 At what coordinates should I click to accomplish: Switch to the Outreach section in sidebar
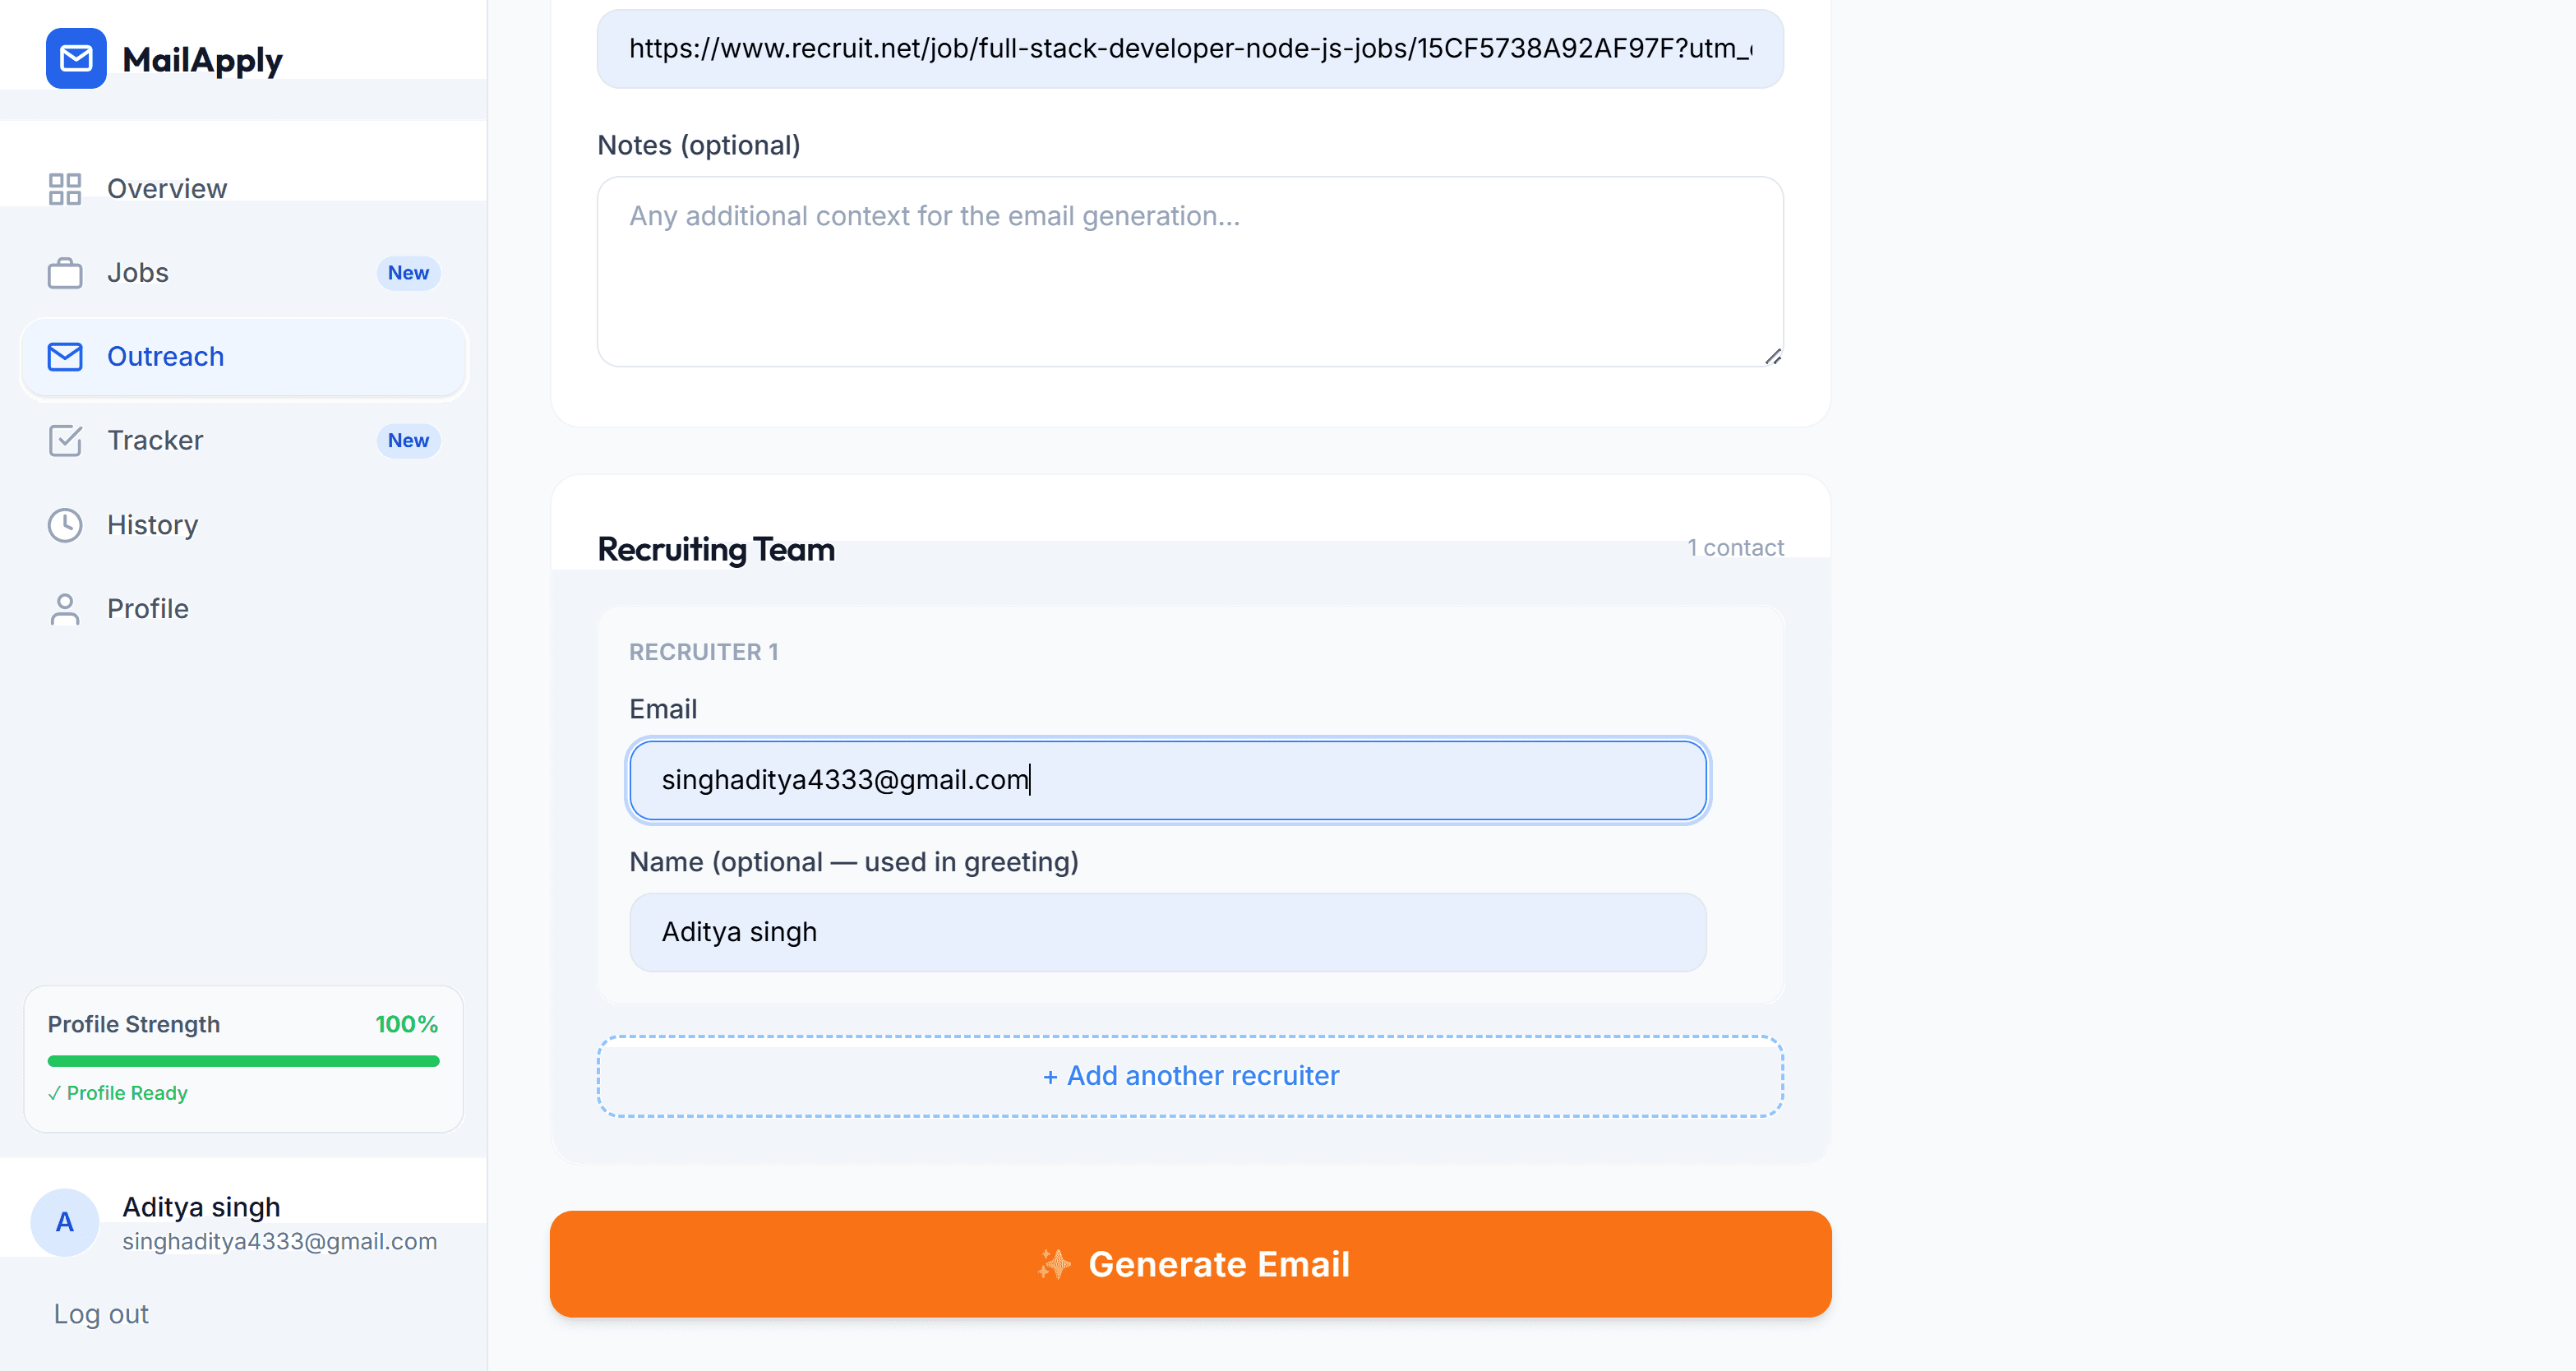point(166,356)
